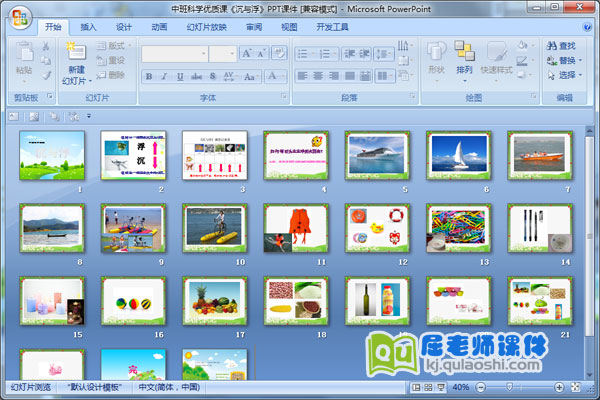Click Fit slide to window icon
Screen dimensions: 600x400
point(575,387)
